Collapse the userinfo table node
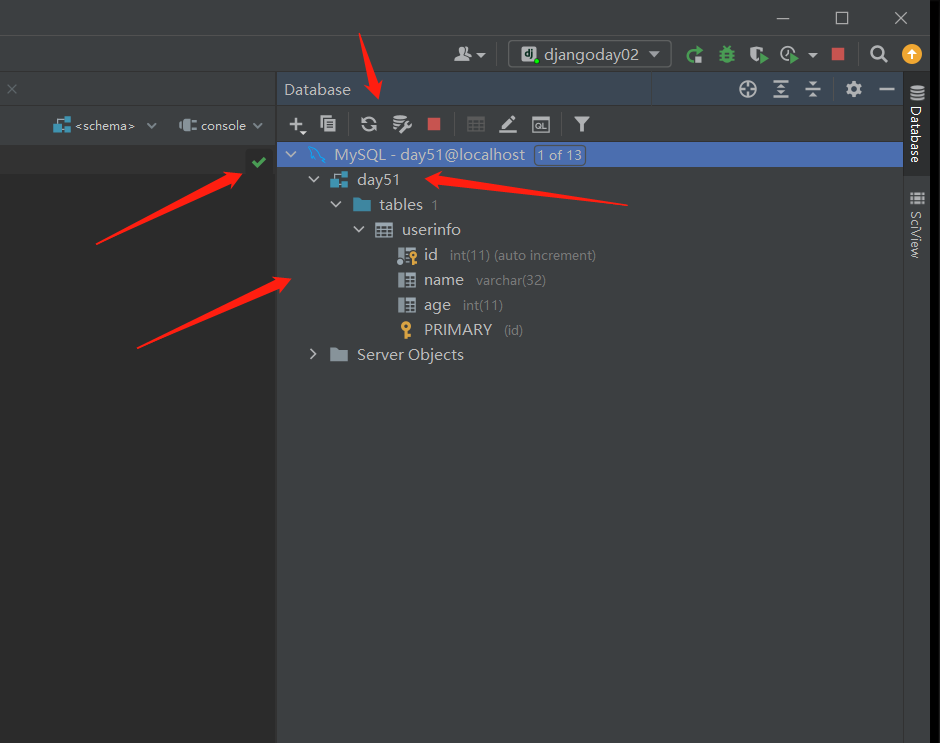Screen dimensions: 940x743 [358, 230]
